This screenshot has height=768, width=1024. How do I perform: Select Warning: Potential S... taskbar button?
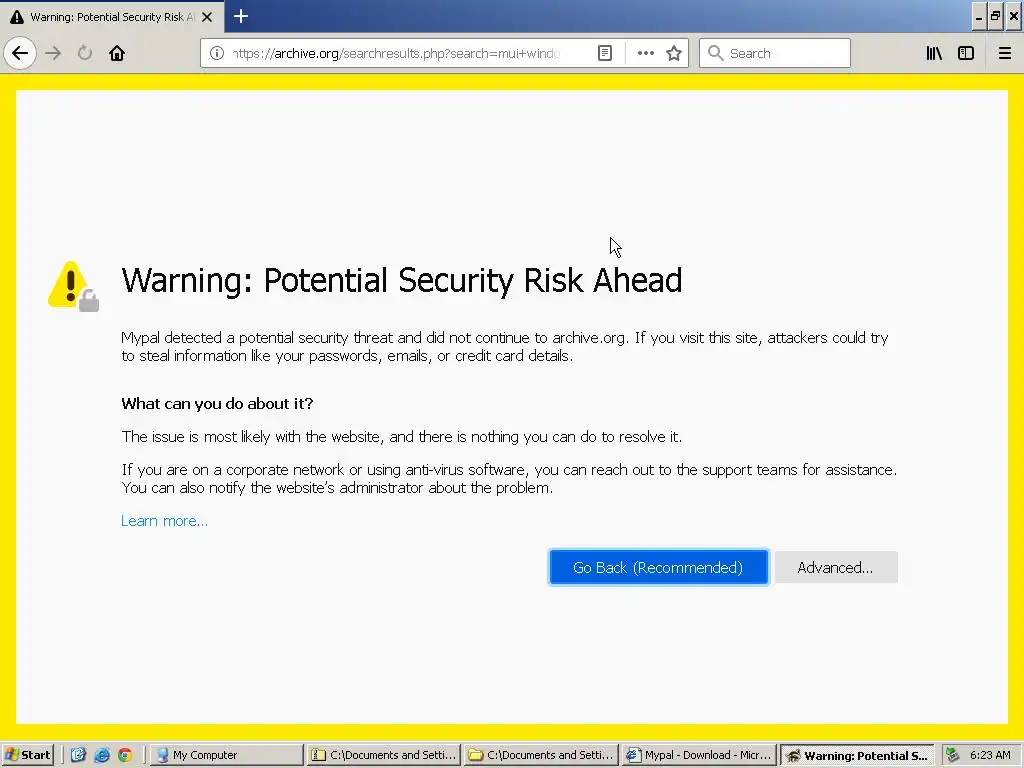click(x=857, y=756)
